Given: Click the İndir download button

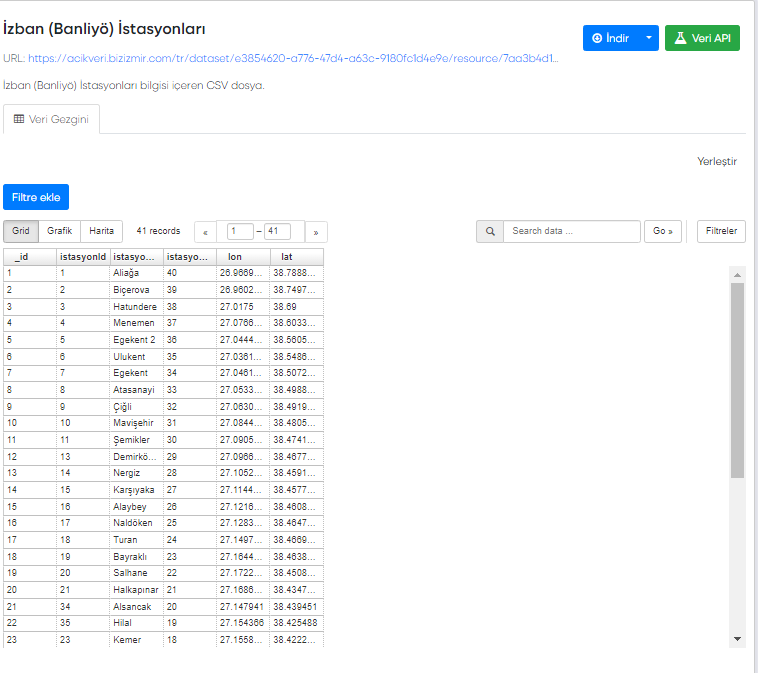Looking at the screenshot, I should click(x=610, y=38).
